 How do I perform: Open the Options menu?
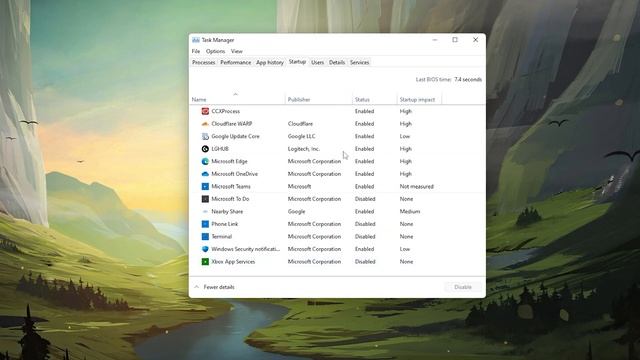tap(216, 51)
